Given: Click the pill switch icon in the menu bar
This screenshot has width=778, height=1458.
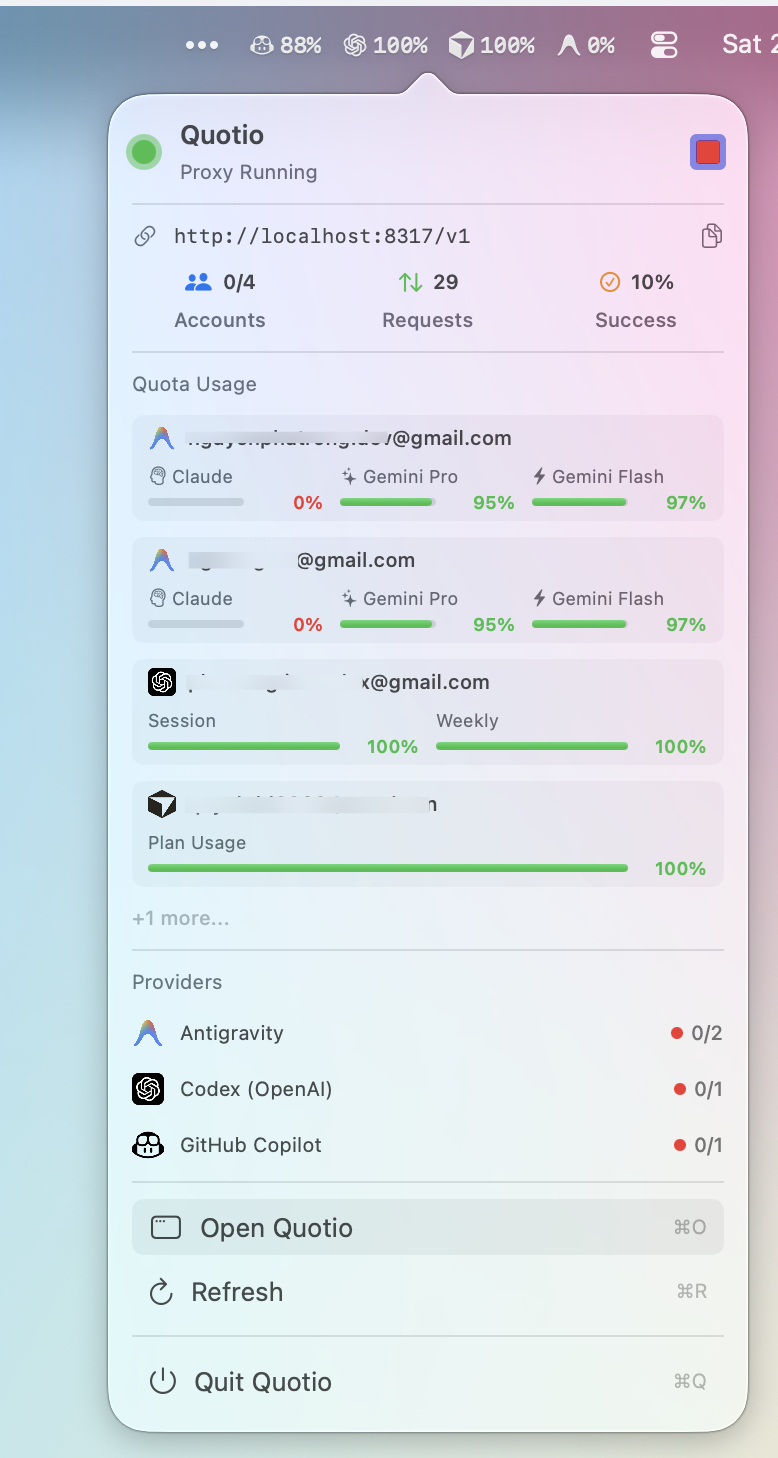Looking at the screenshot, I should click(664, 44).
